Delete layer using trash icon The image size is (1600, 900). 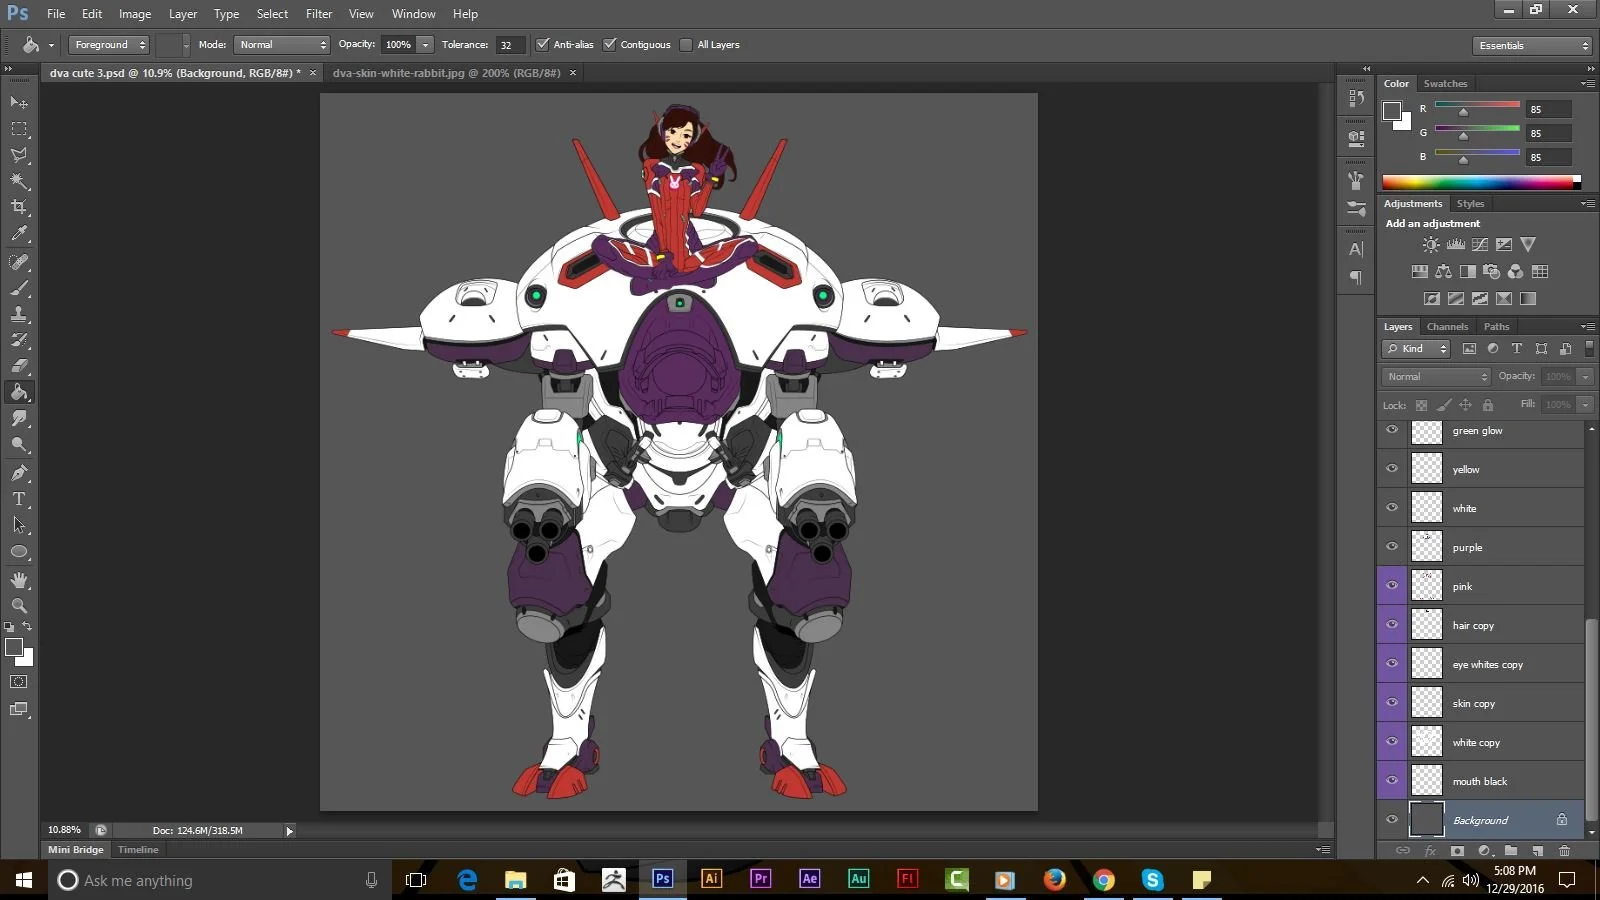tap(1565, 851)
